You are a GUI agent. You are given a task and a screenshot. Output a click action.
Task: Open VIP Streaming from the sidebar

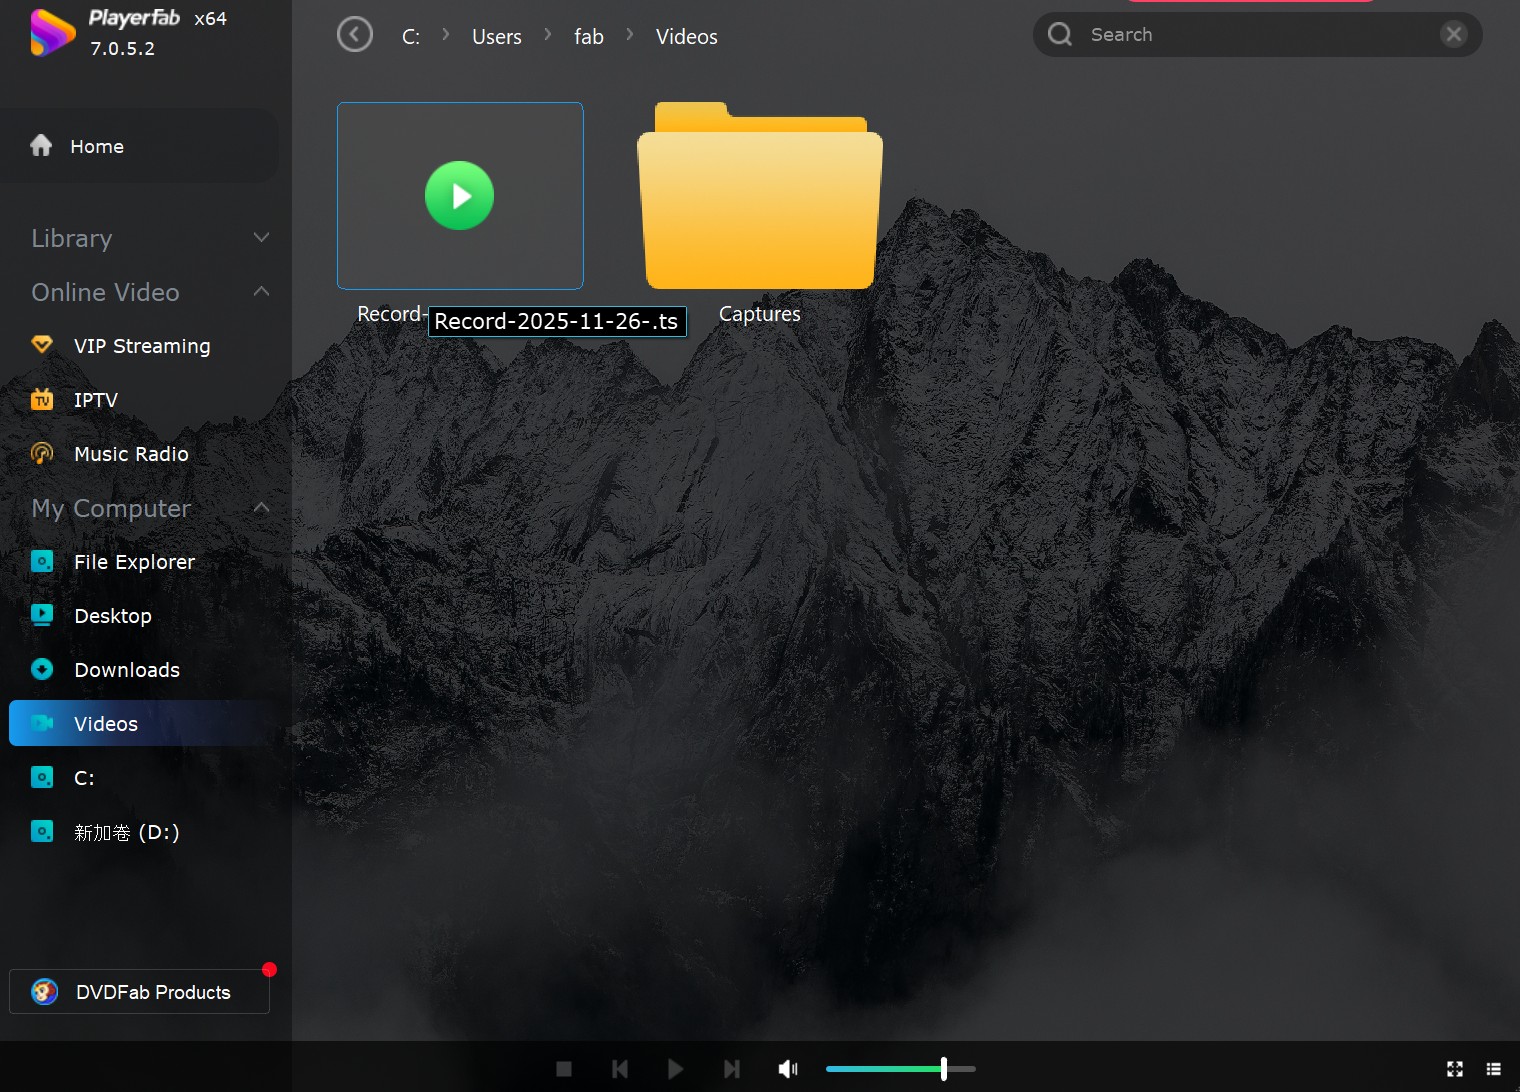(141, 345)
